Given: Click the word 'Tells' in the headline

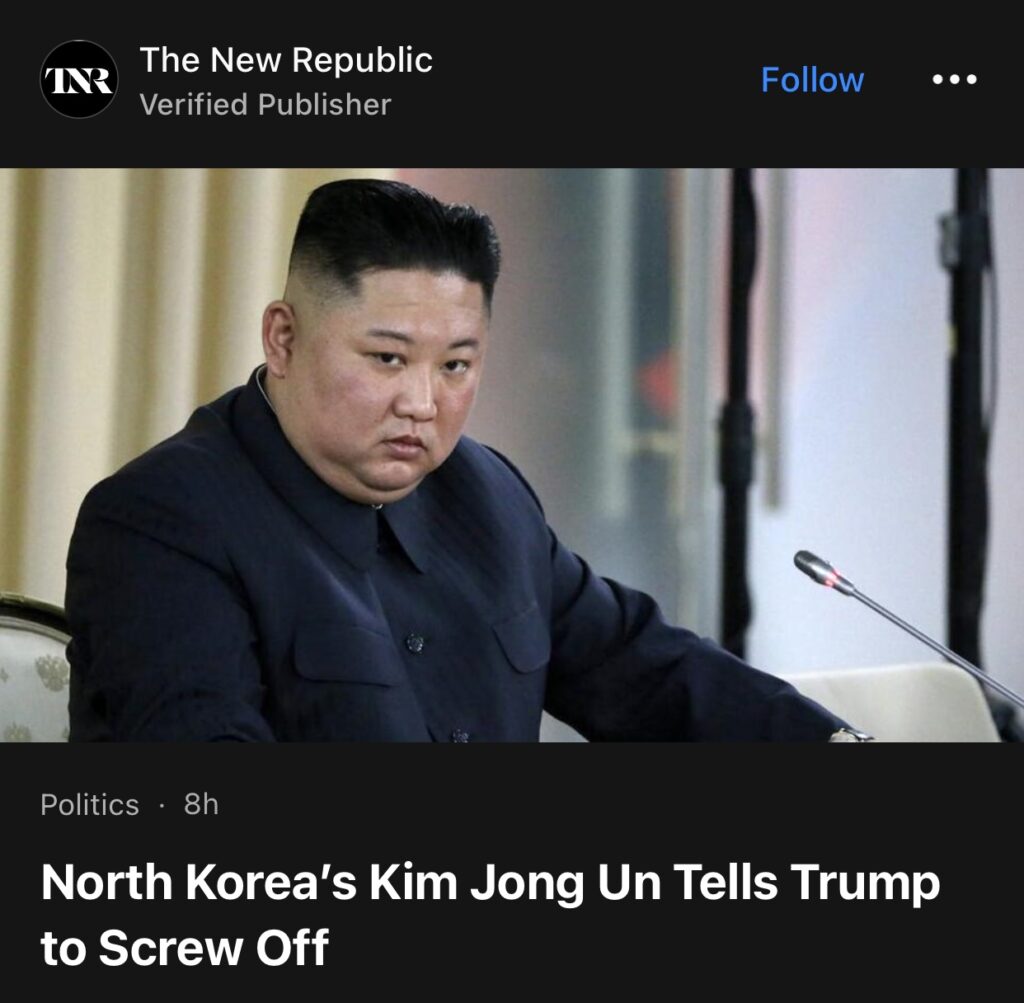Looking at the screenshot, I should click(x=725, y=882).
